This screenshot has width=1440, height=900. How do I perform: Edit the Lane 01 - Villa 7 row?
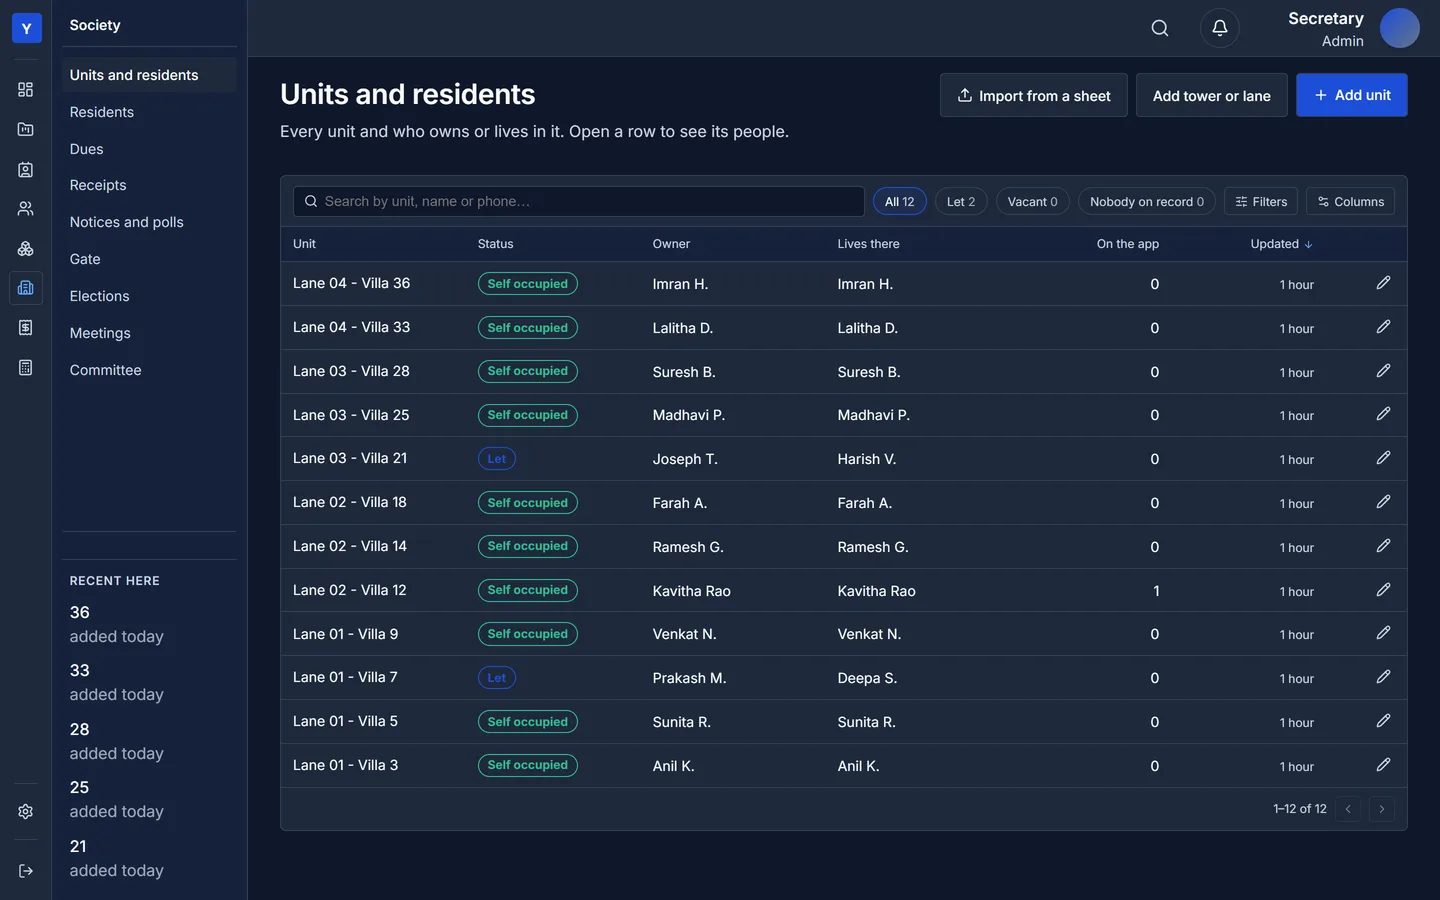point(1383,677)
